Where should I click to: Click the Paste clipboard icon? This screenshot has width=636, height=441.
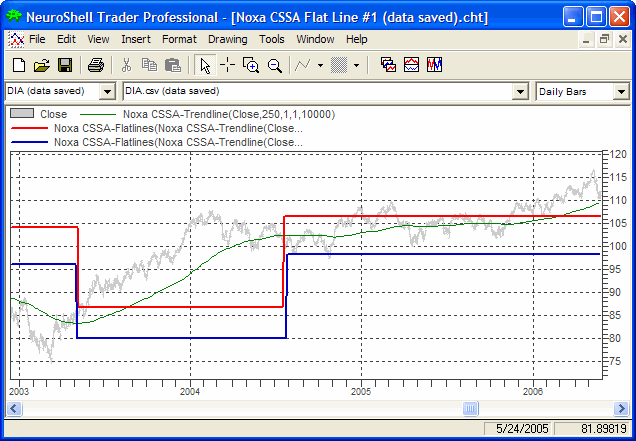pos(173,65)
